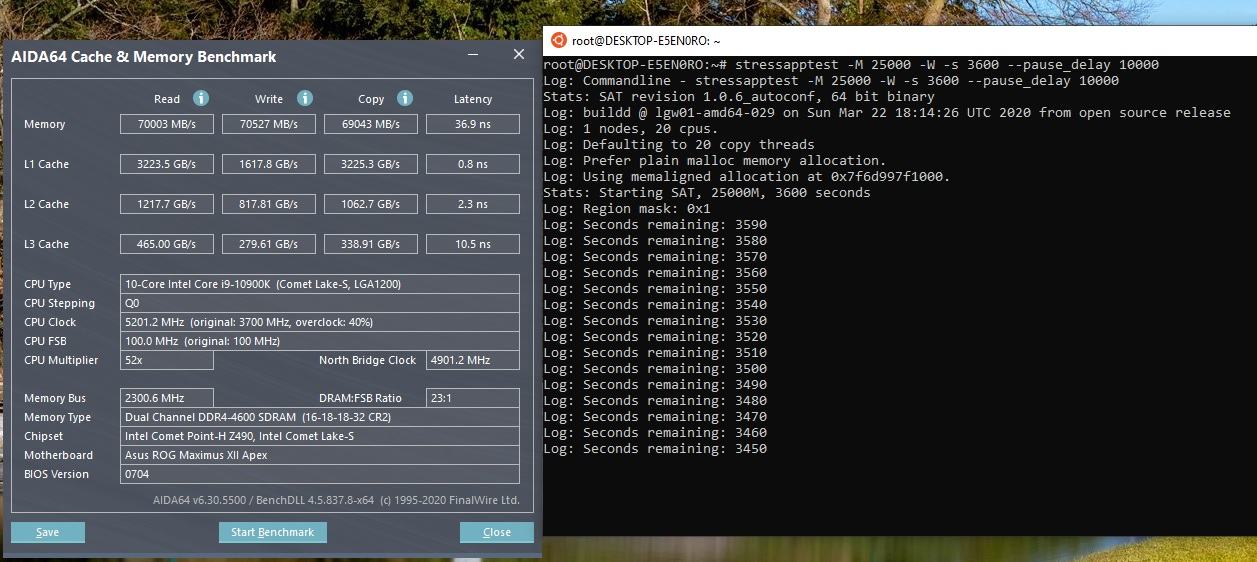This screenshot has height=562, width=1257.
Task: Click DRAM:FSB Ratio value 23:1
Action: click(x=473, y=398)
